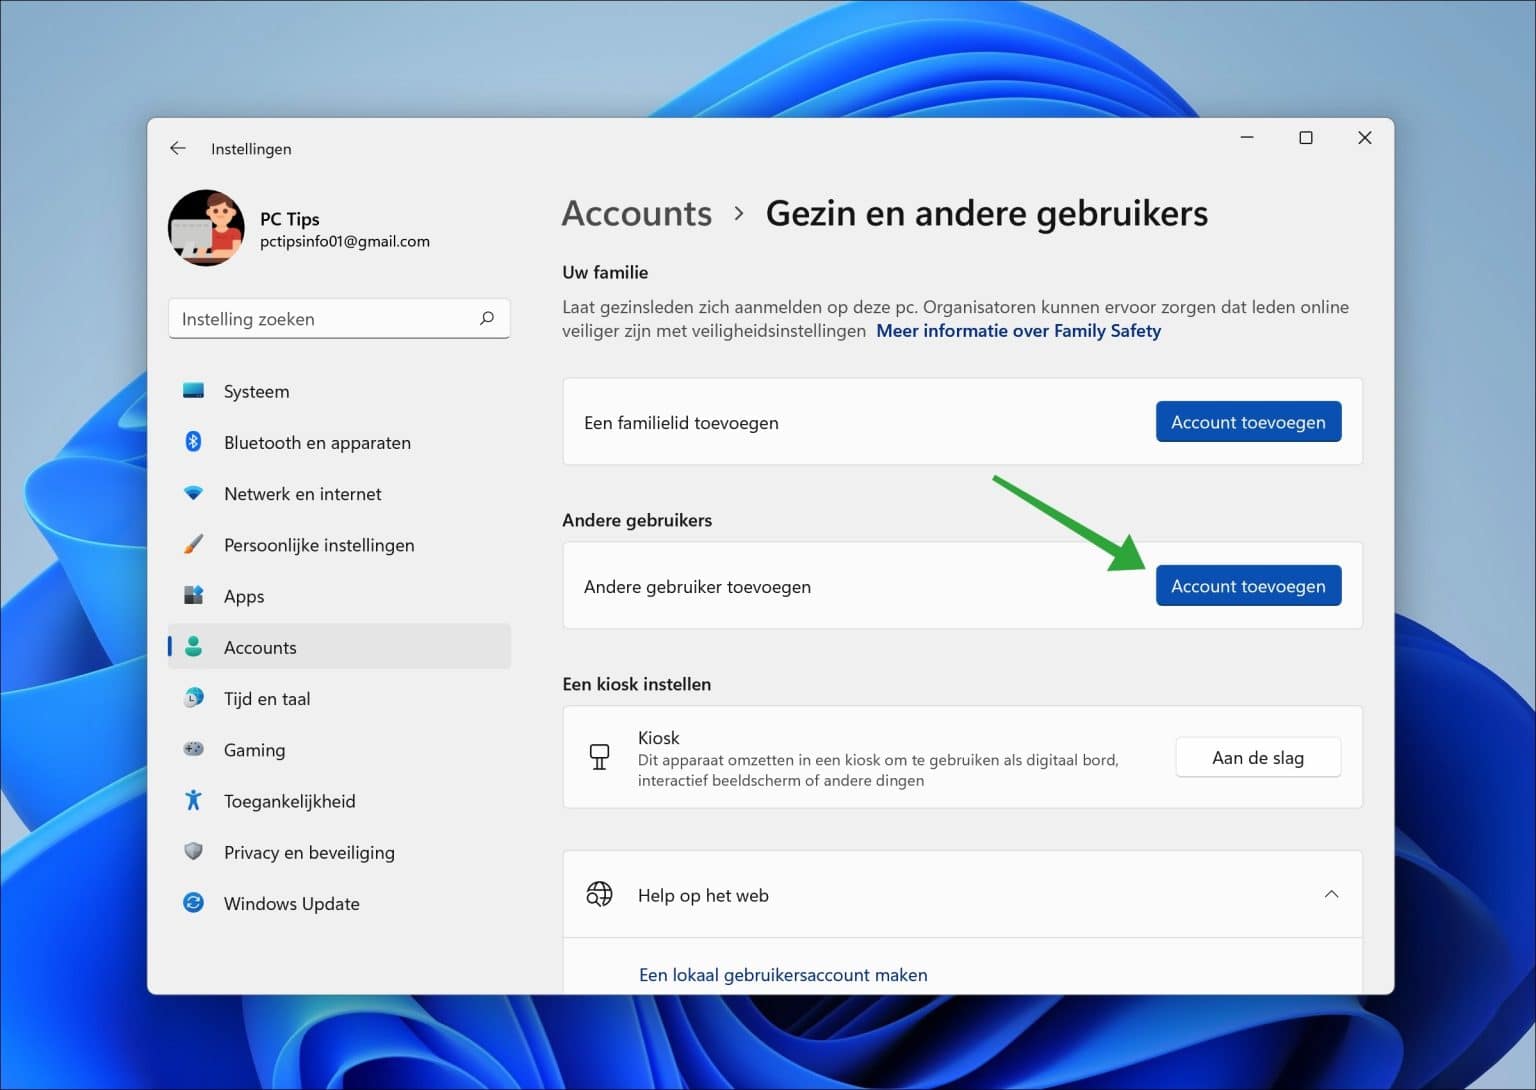Select the Systeem sidebar icon
The image size is (1536, 1090).
(x=194, y=391)
